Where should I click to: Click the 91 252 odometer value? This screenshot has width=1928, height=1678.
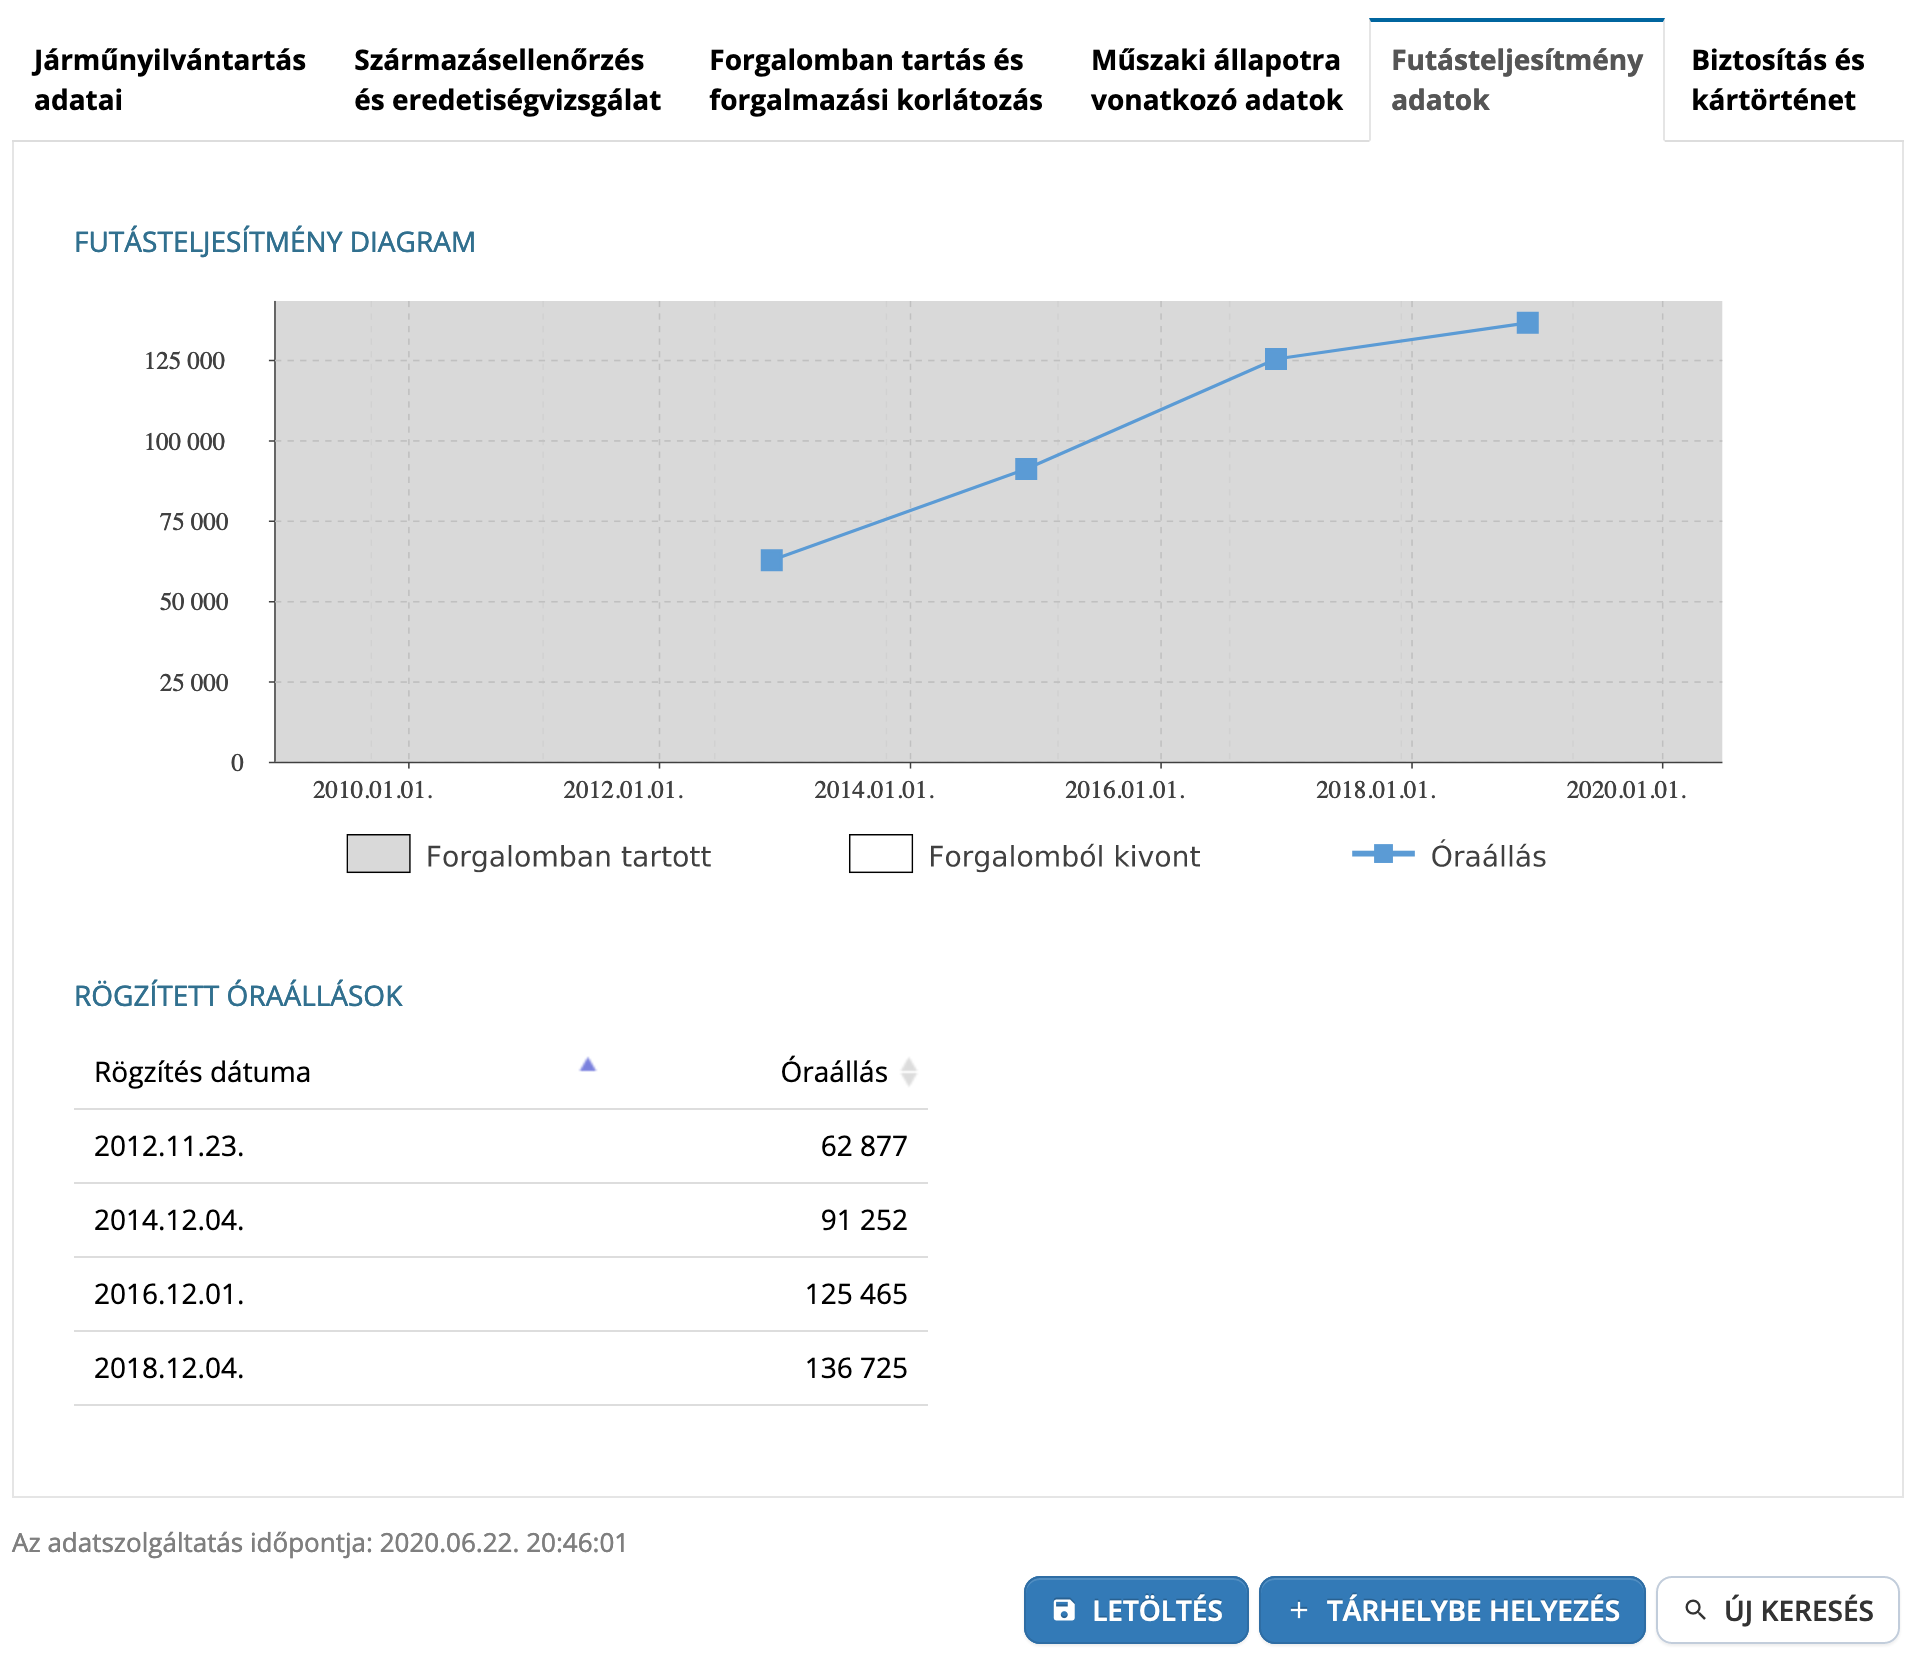point(864,1220)
